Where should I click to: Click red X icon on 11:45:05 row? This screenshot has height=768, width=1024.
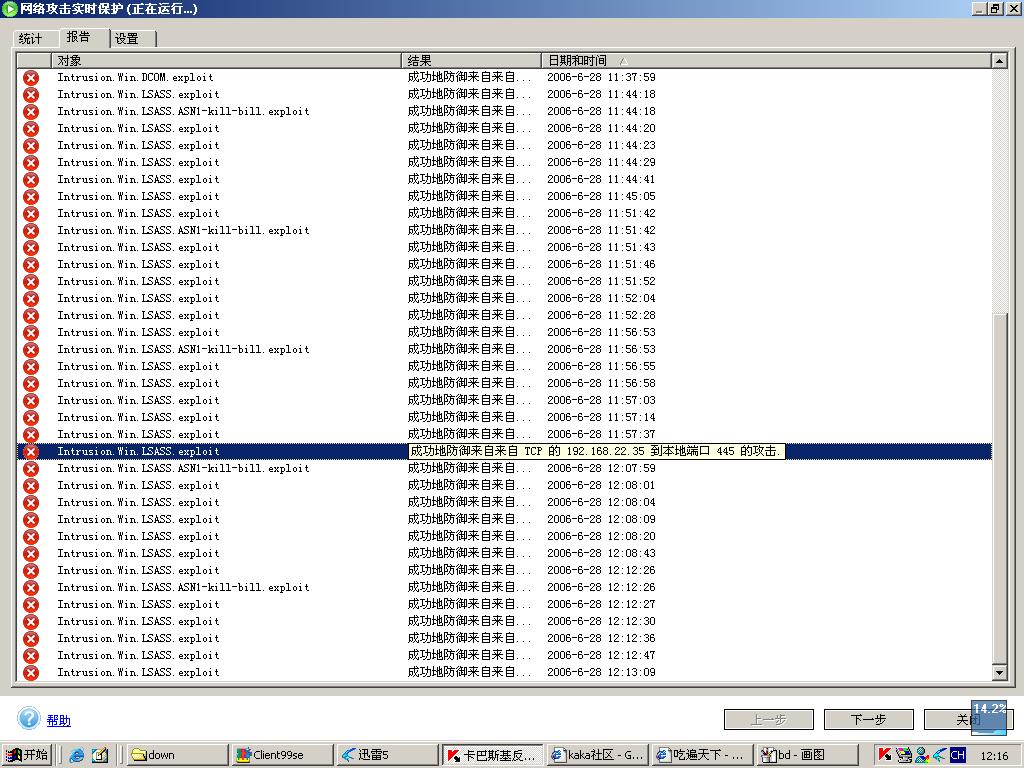point(31,197)
